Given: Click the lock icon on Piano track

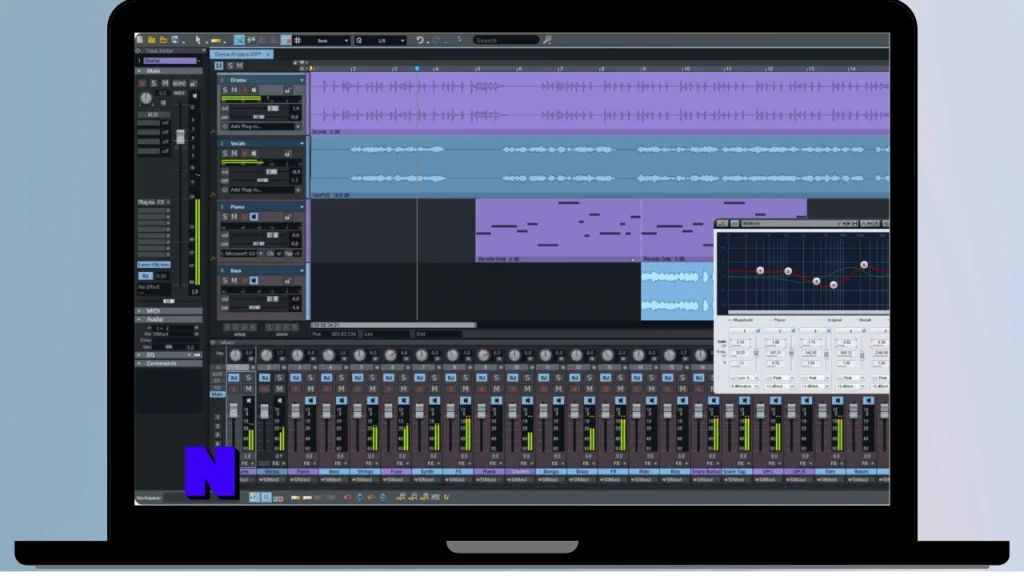Looking at the screenshot, I should tap(287, 217).
